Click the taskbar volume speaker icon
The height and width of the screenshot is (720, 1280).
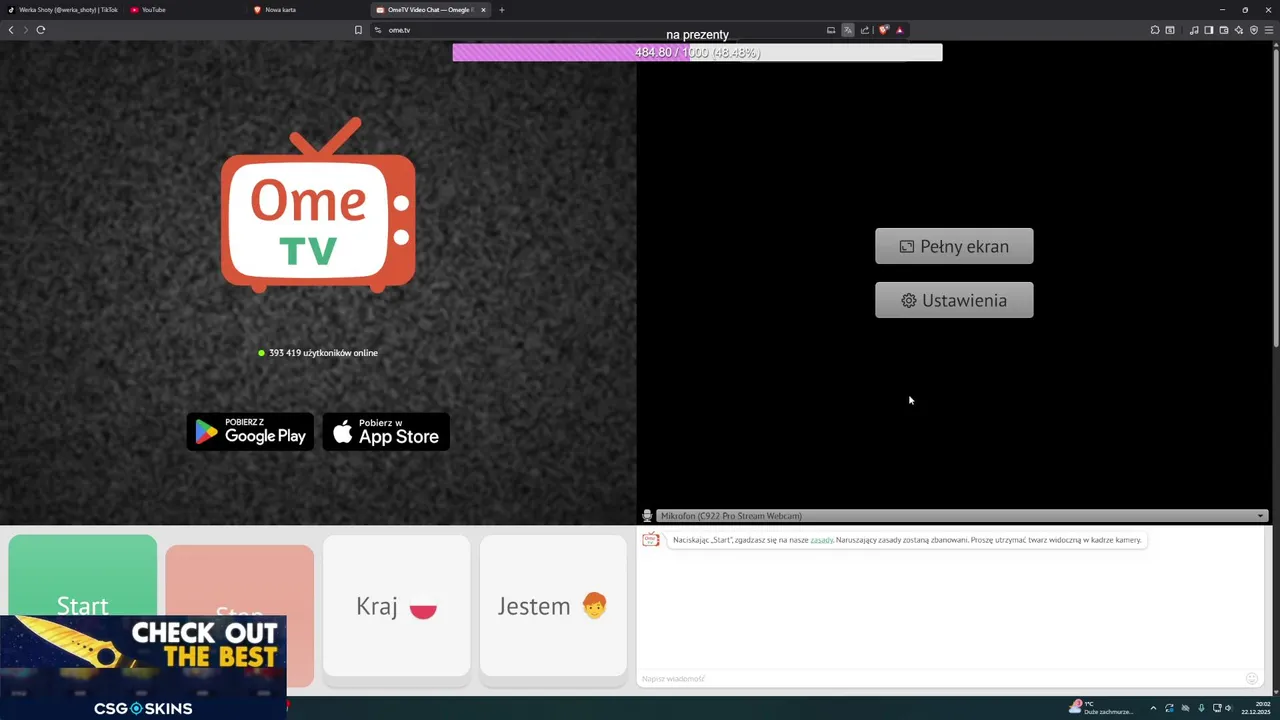click(1229, 708)
